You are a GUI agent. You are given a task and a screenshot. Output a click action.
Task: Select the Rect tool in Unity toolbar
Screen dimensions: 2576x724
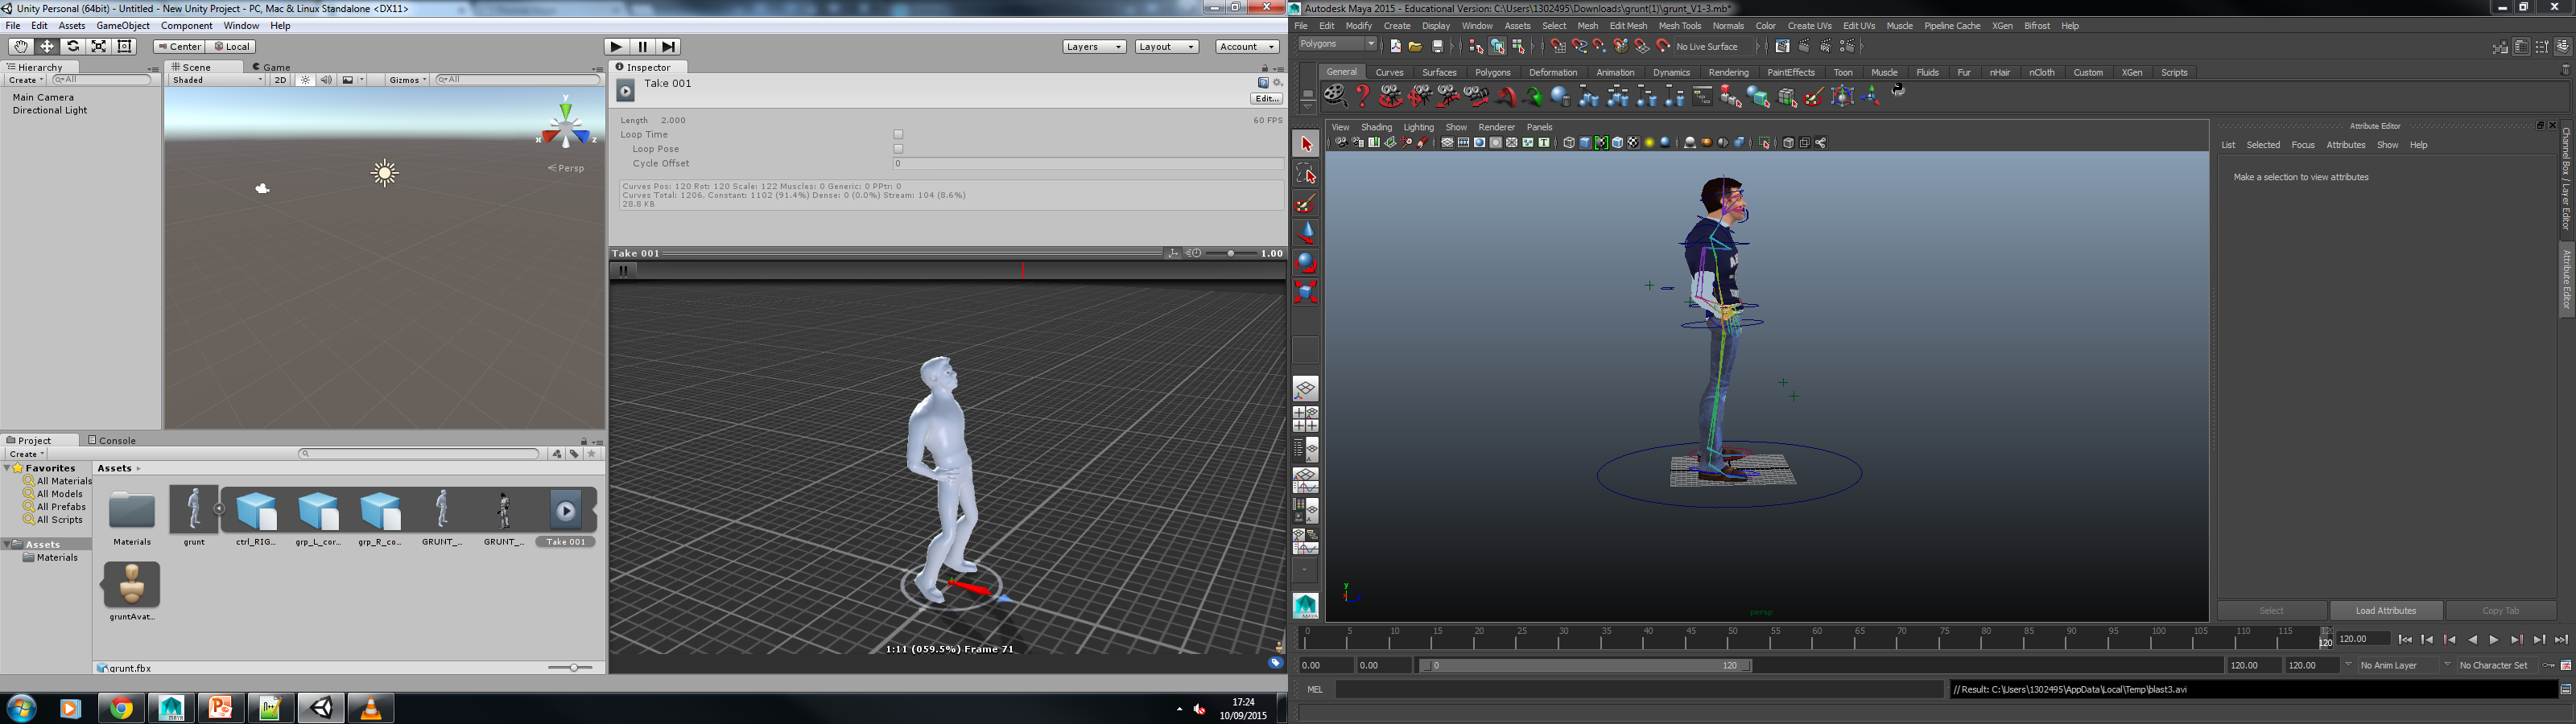(x=125, y=47)
